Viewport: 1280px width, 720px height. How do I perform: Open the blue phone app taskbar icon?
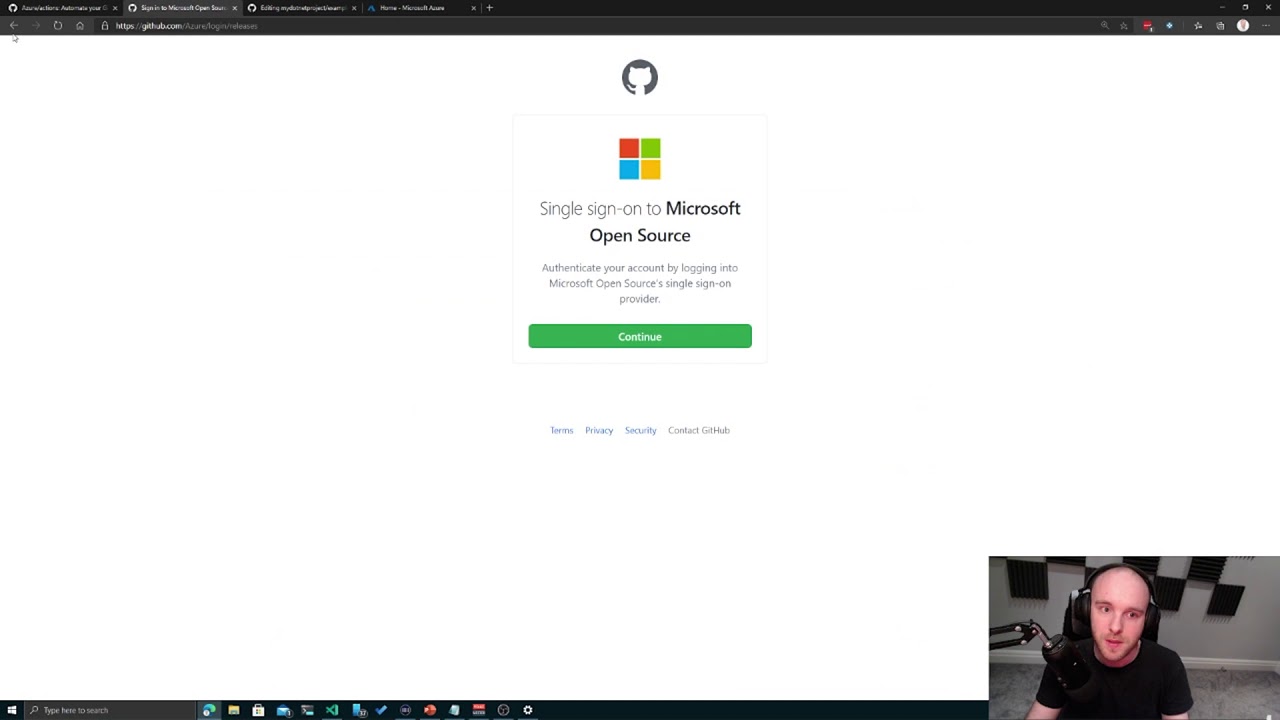pos(359,710)
